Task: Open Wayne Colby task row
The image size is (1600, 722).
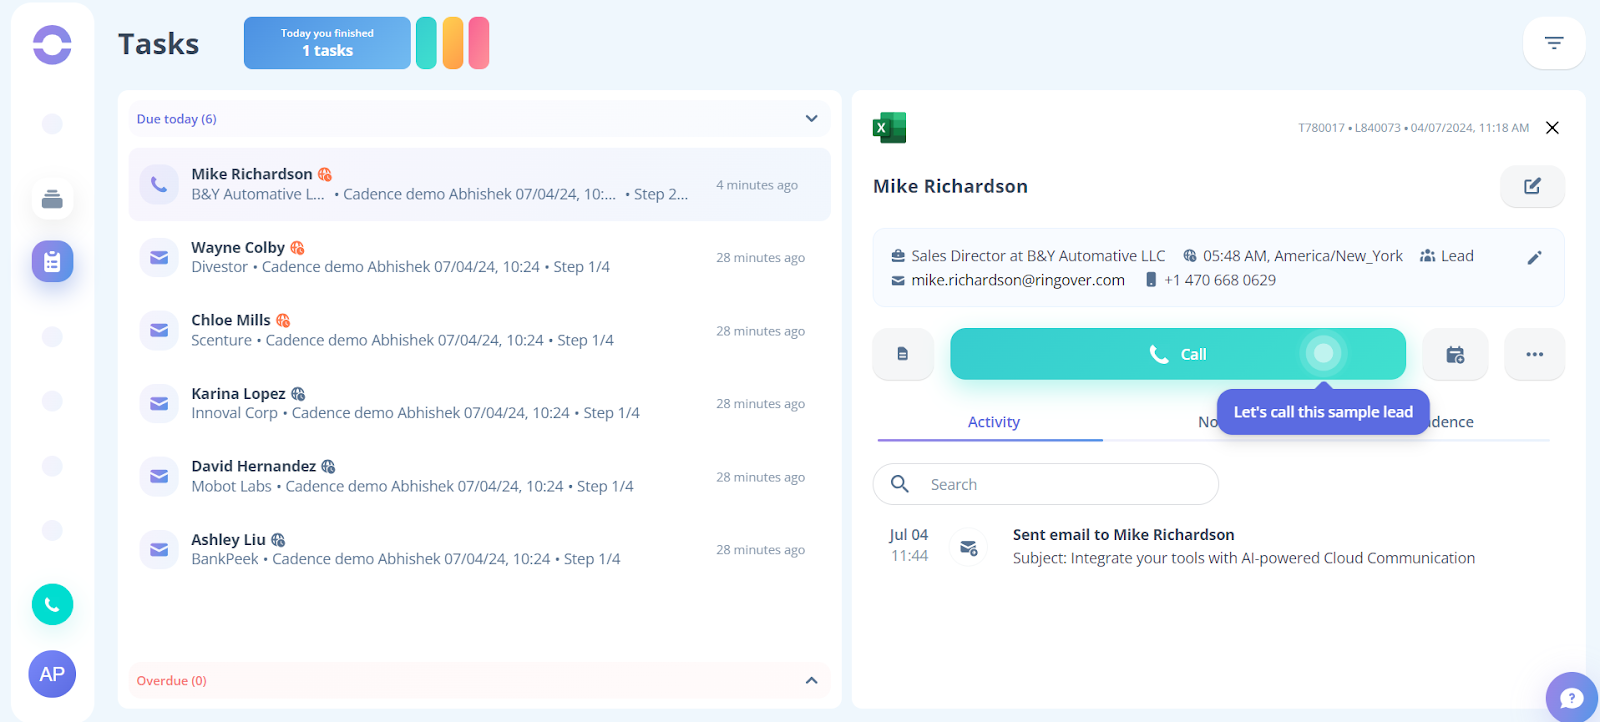Action: coord(480,257)
